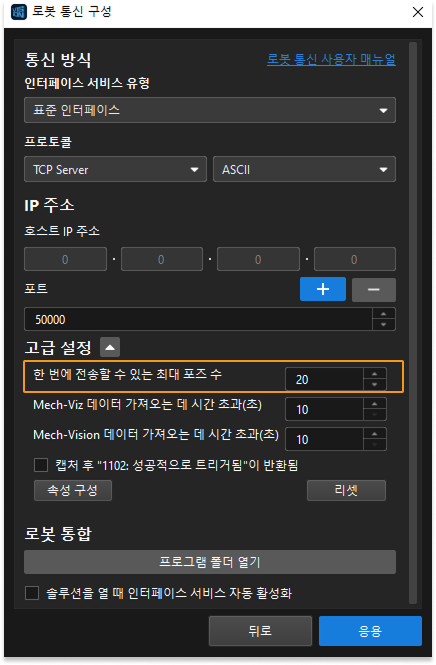Click the 속성 구성 button
Viewport: 436px width, 665px height.
pyautogui.click(x=73, y=490)
